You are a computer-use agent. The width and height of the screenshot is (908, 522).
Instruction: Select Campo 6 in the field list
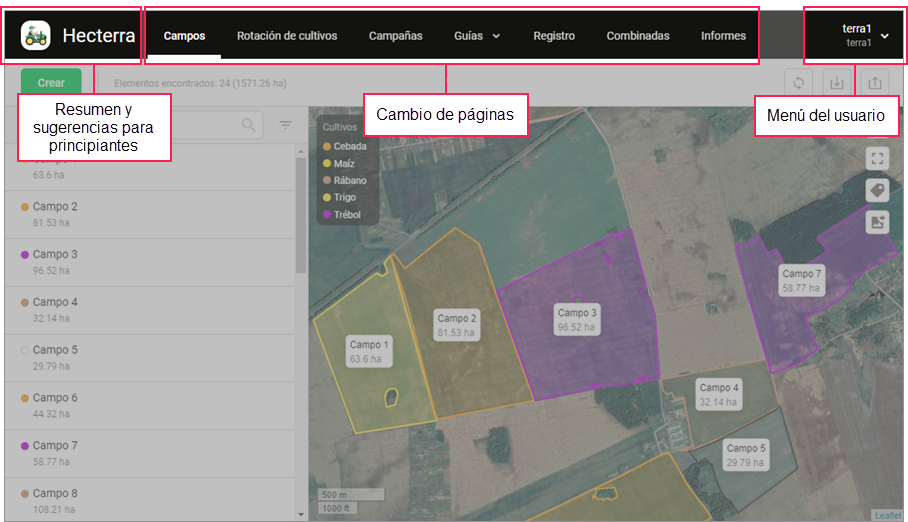[x=55, y=398]
